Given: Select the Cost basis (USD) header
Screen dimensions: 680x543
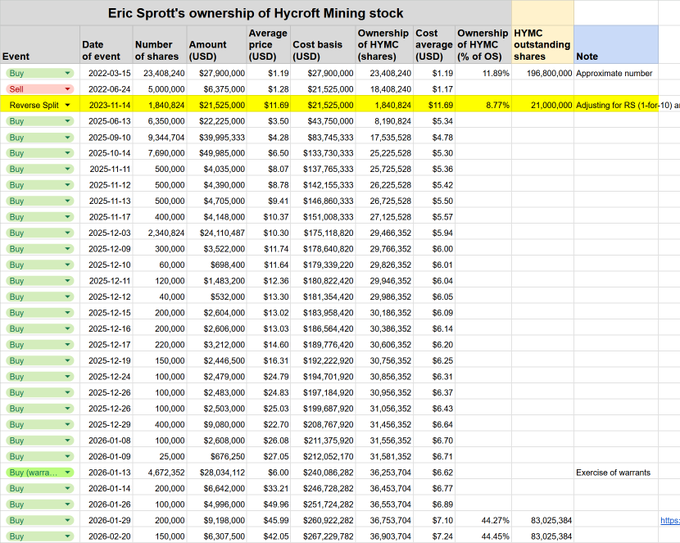Looking at the screenshot, I should 323,45.
